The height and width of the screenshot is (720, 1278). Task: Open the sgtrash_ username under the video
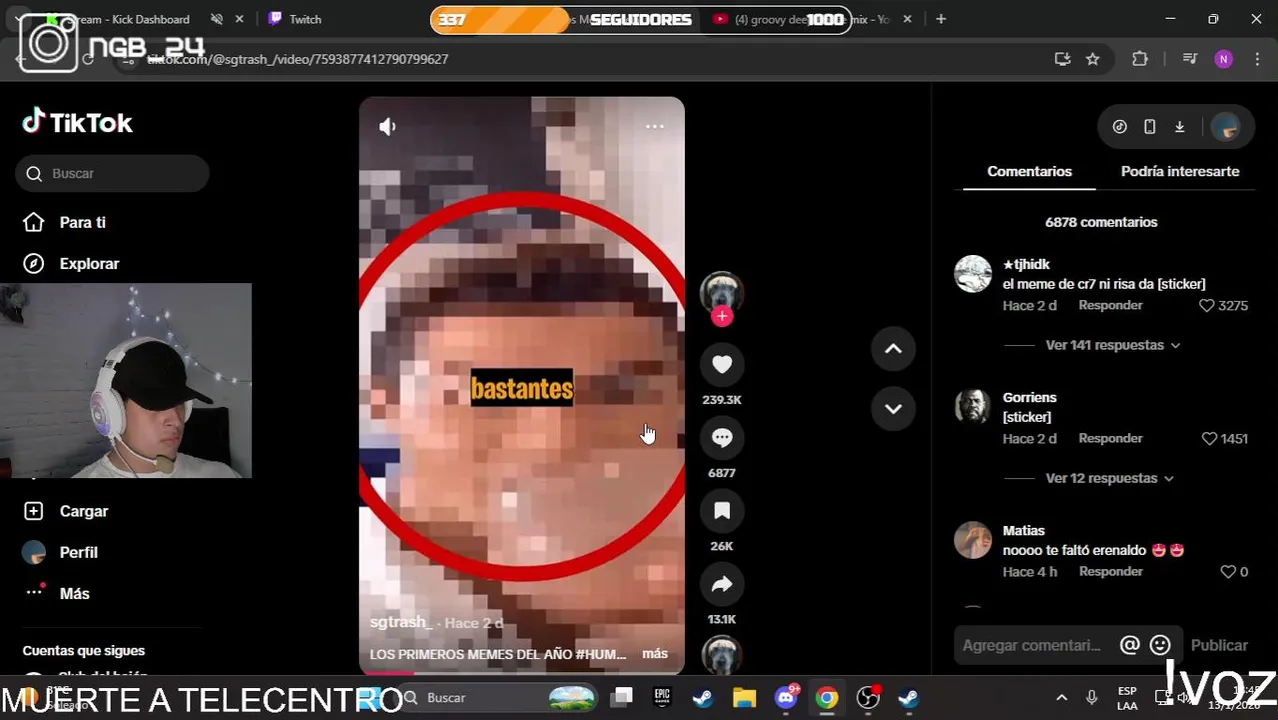pyautogui.click(x=401, y=622)
